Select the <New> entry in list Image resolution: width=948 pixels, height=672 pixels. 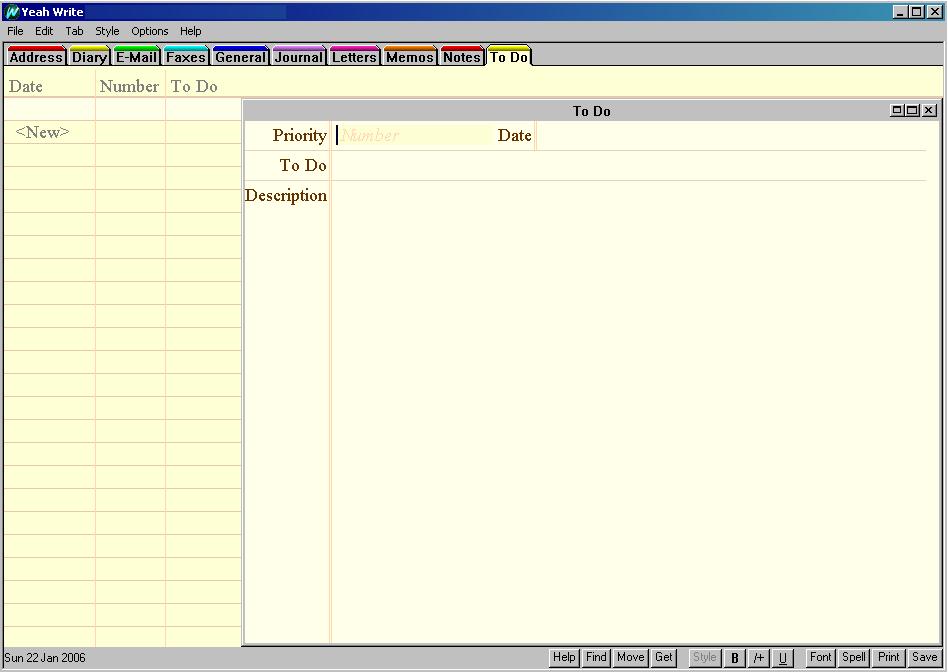[43, 132]
